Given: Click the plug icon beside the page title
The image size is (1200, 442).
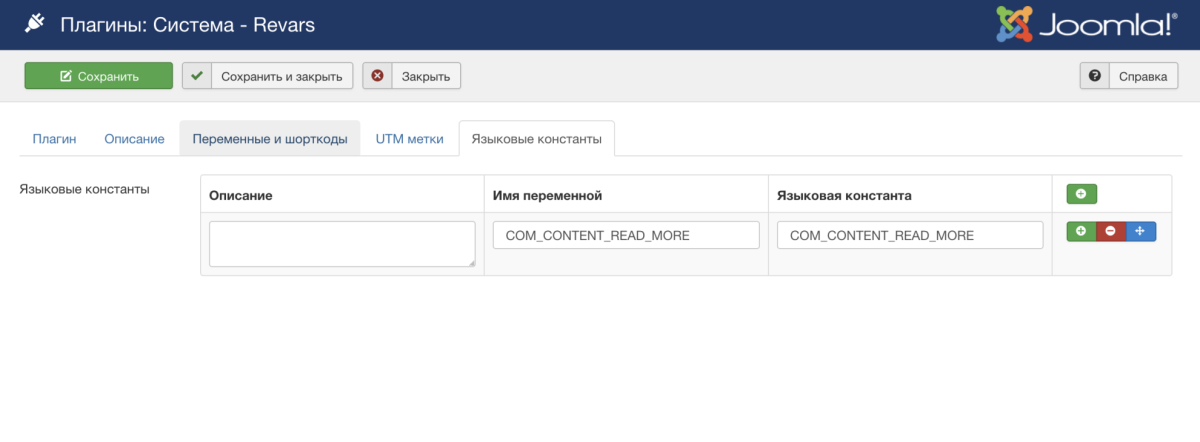Looking at the screenshot, I should (33, 24).
